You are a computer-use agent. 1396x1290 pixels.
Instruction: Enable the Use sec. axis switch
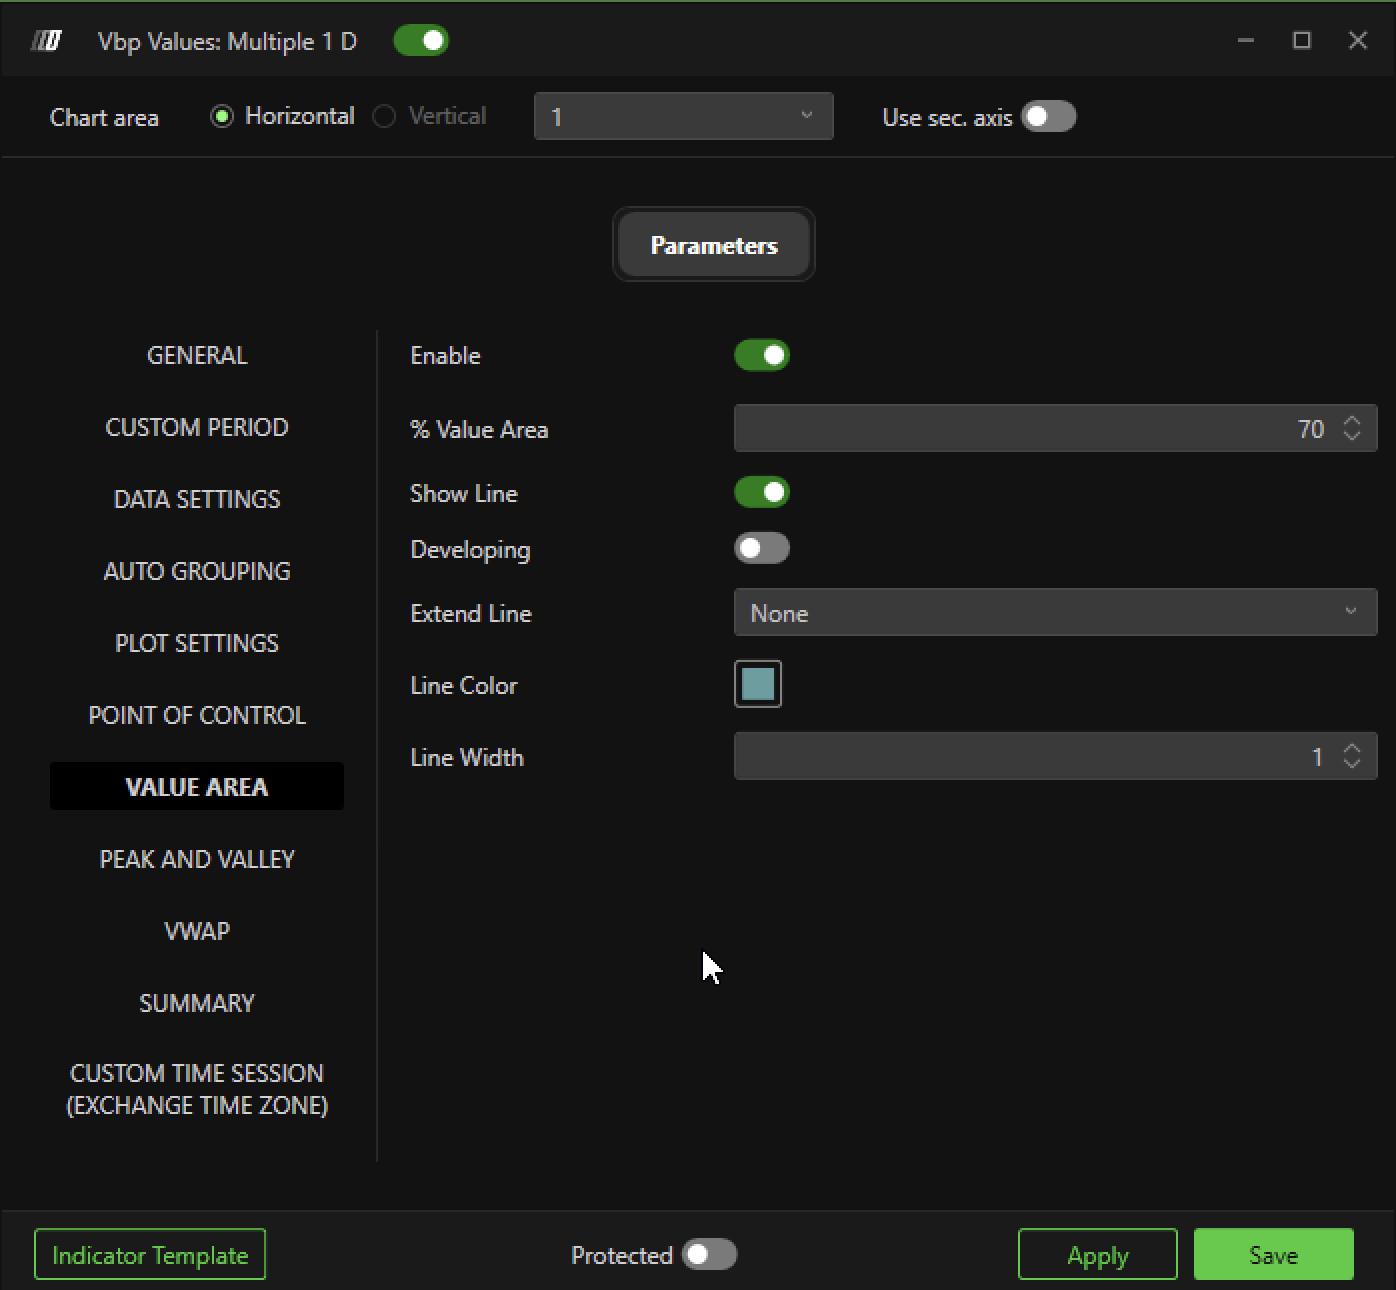tap(1048, 117)
